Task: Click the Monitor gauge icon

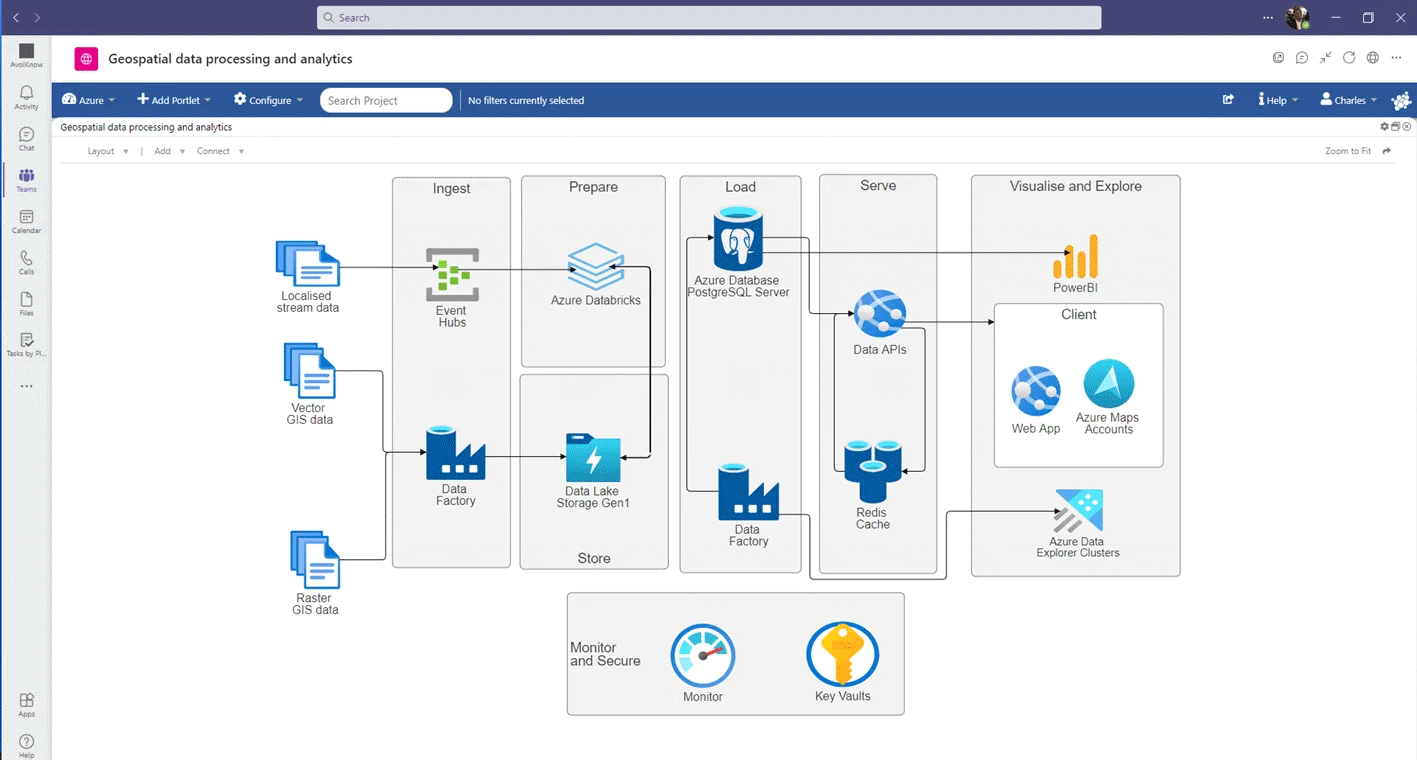Action: (x=703, y=656)
